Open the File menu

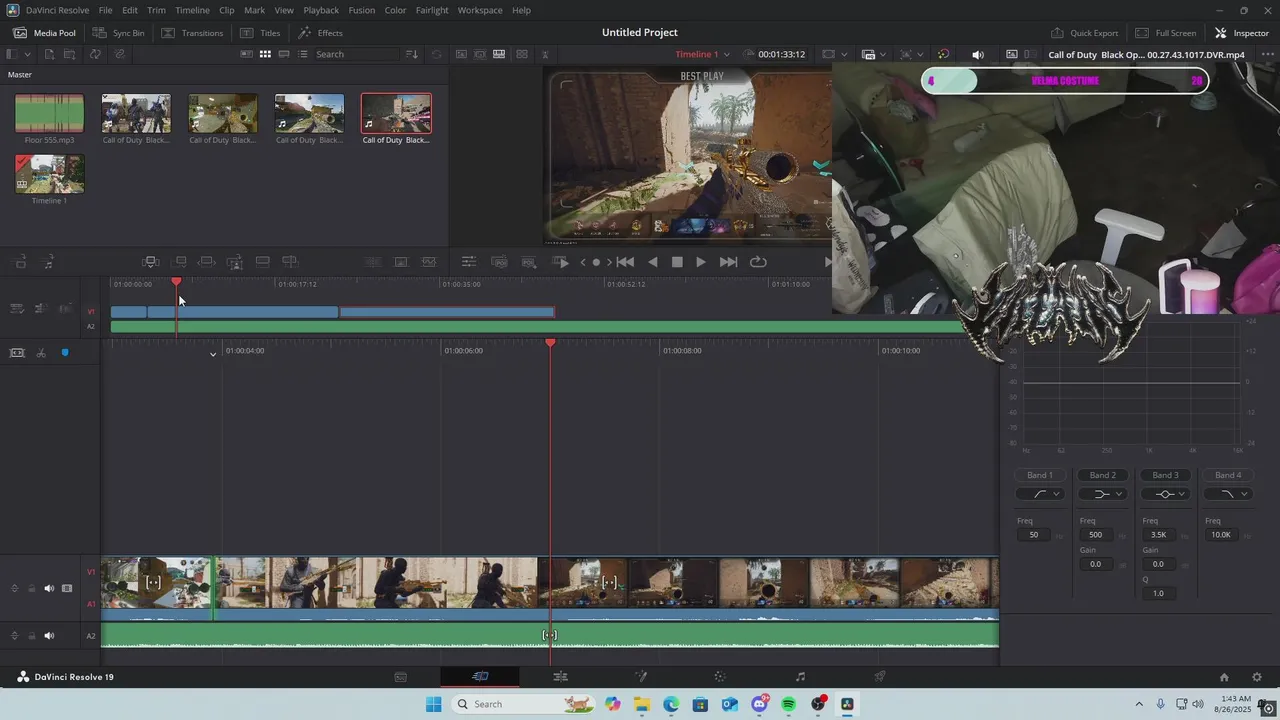(105, 10)
